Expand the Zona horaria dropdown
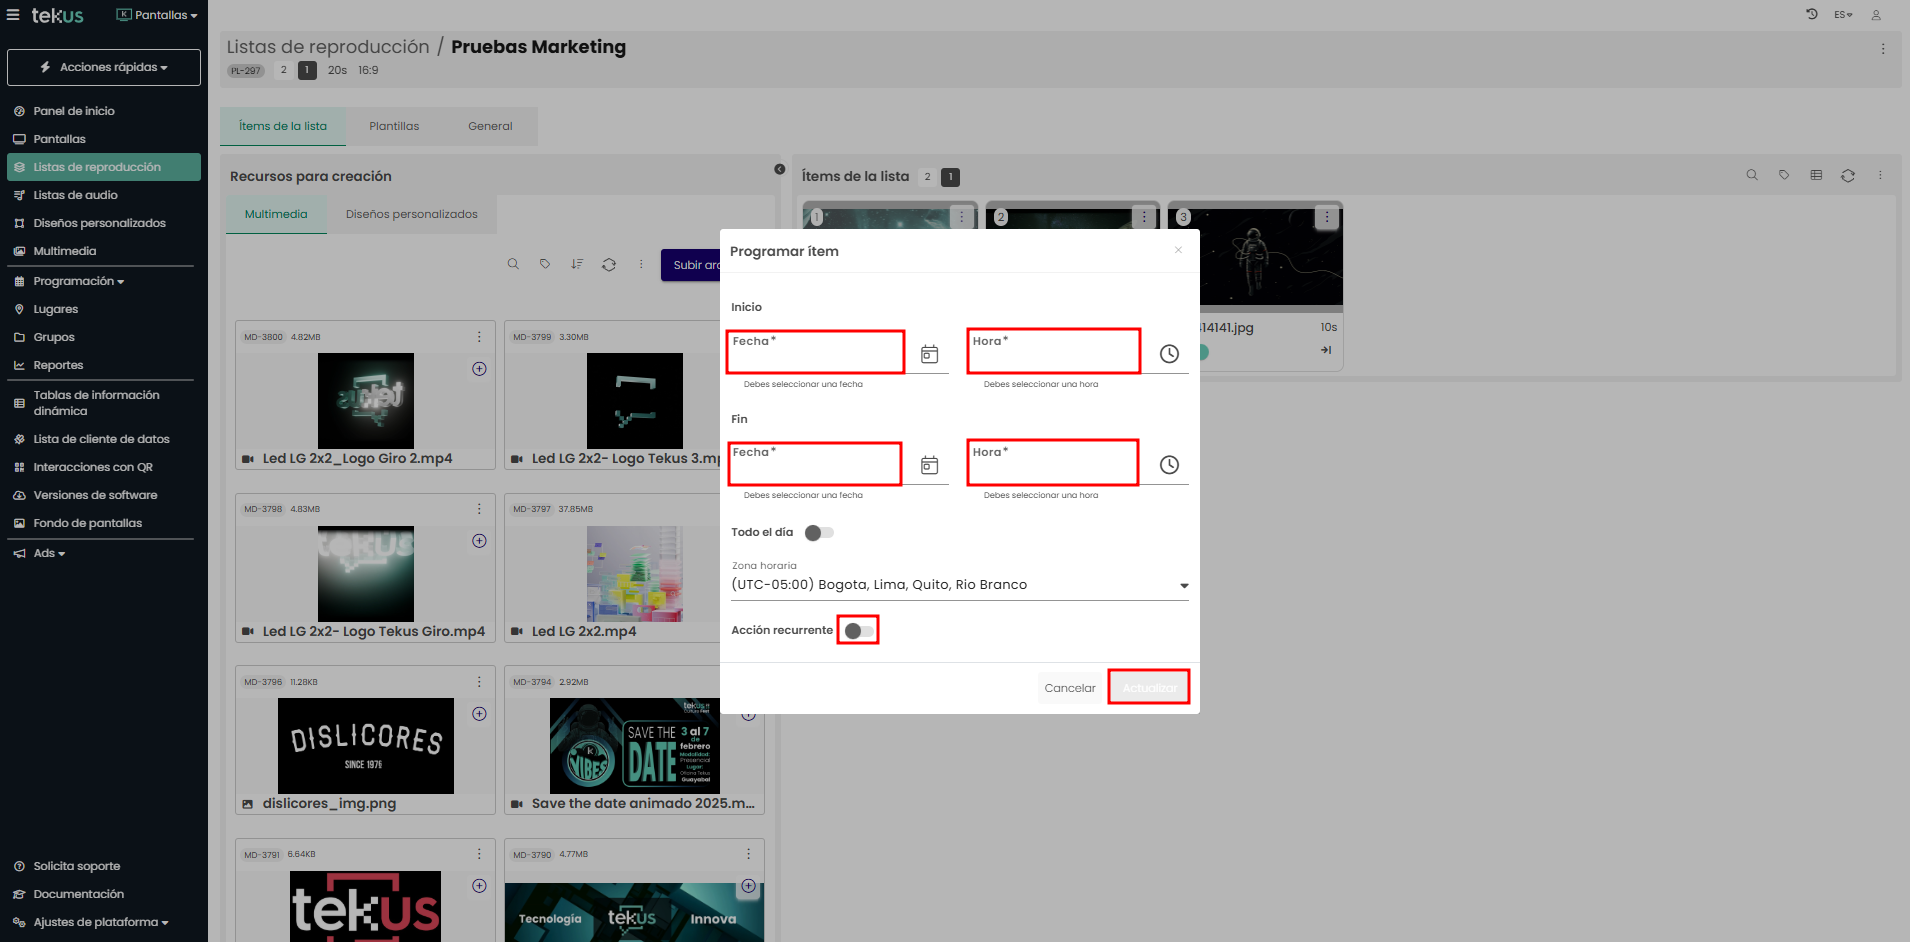The width and height of the screenshot is (1910, 942). [1183, 585]
